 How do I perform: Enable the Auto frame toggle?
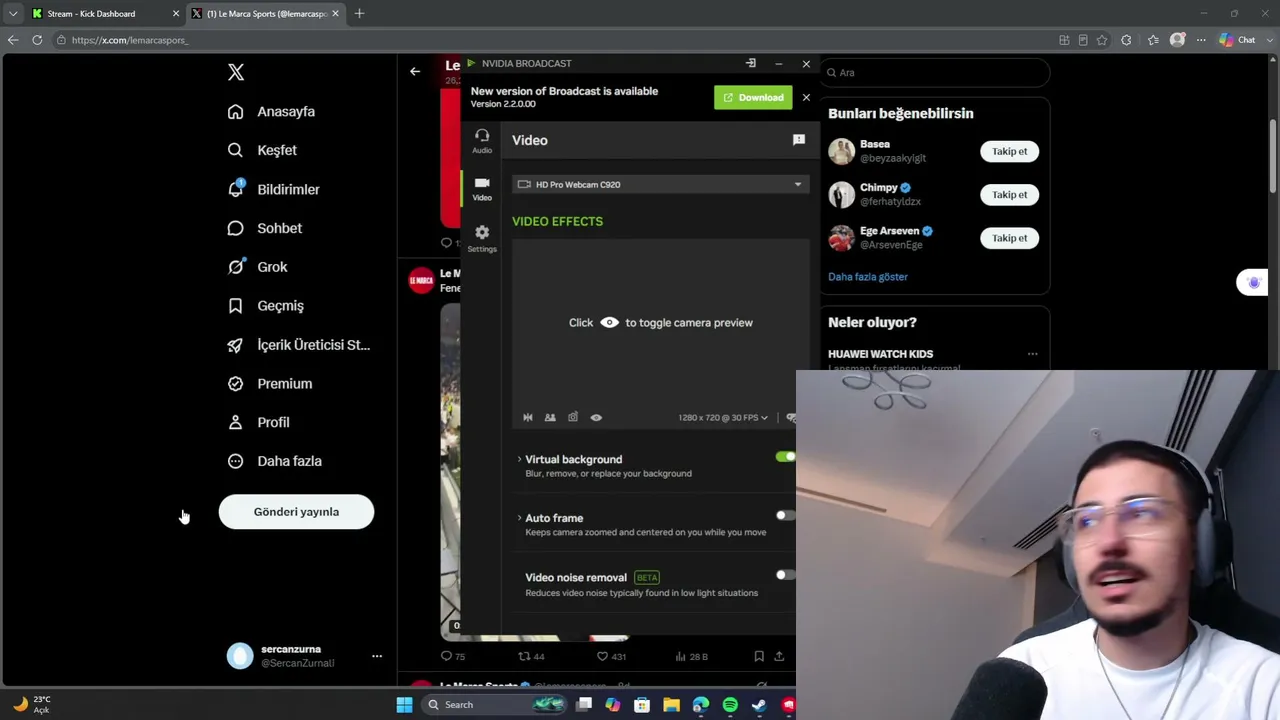[785, 516]
